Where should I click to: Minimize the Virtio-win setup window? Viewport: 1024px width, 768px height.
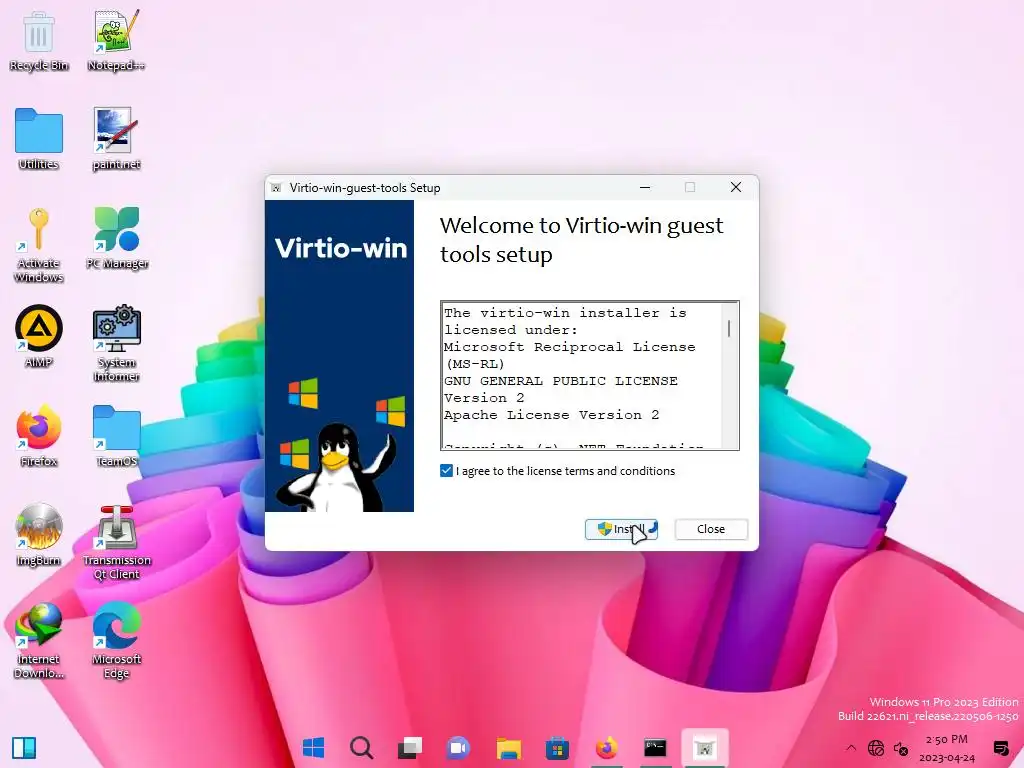coord(645,187)
